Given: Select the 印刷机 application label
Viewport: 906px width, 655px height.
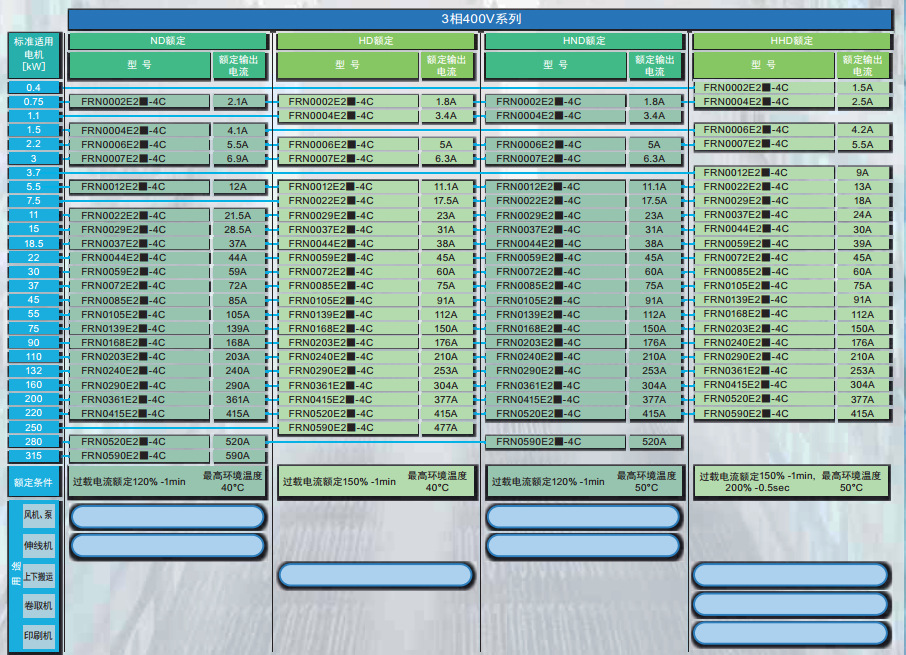Looking at the screenshot, I should tap(39, 635).
